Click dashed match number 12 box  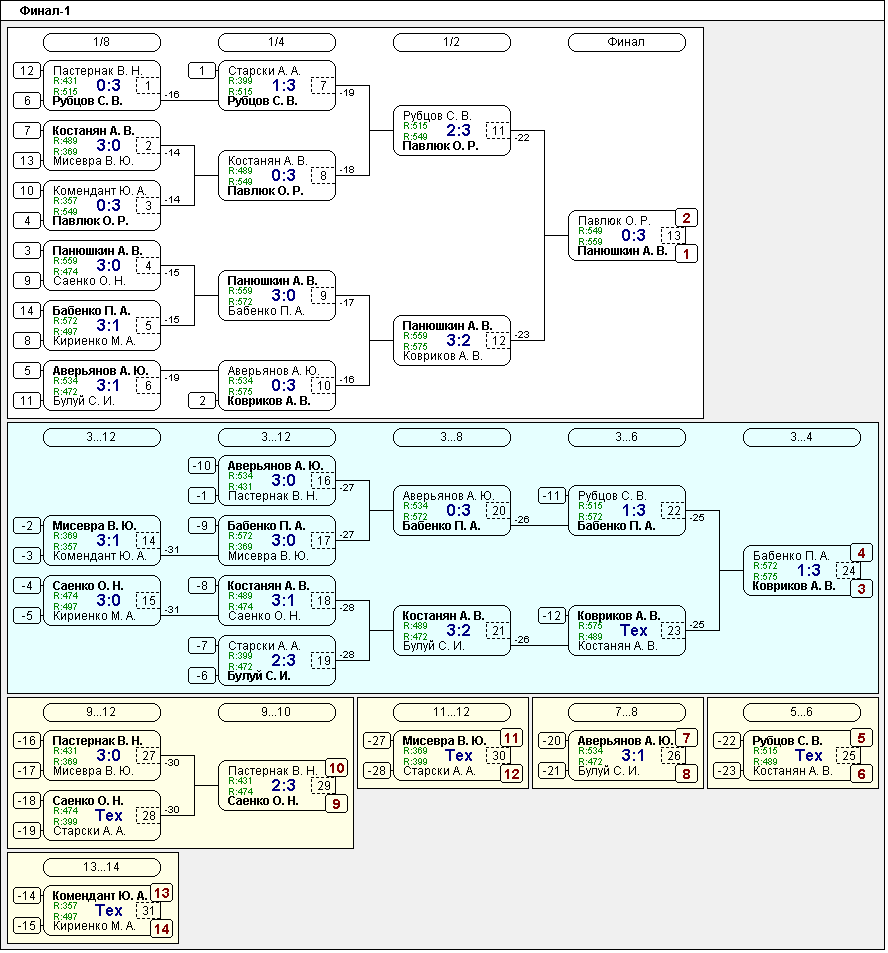point(498,341)
